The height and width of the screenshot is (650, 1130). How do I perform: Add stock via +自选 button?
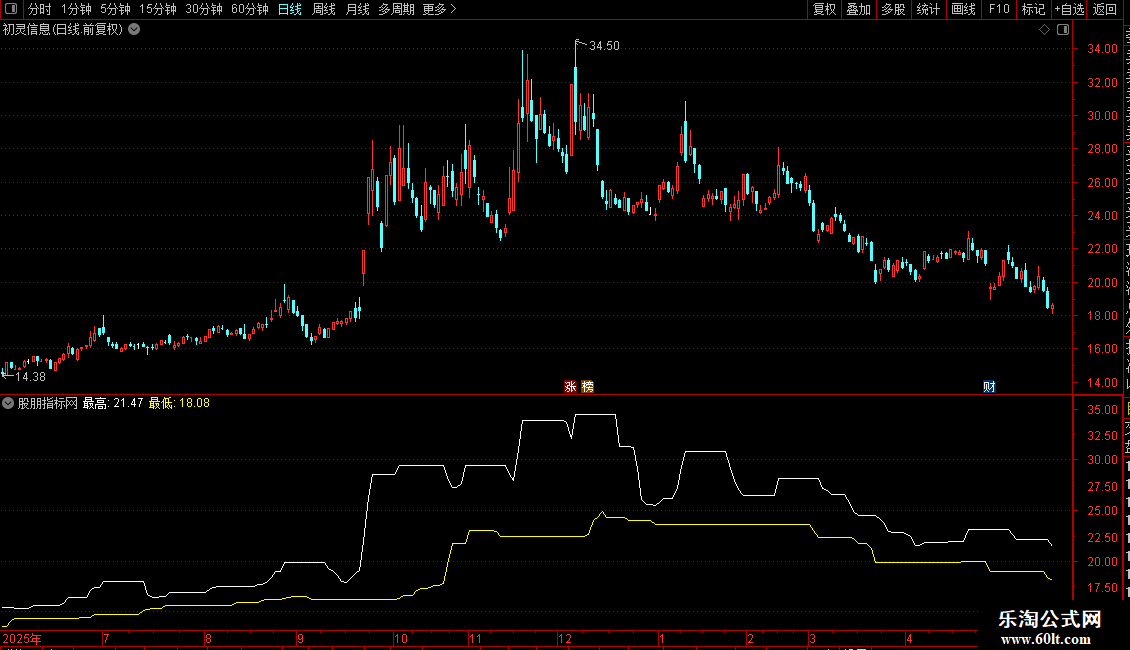1069,9
